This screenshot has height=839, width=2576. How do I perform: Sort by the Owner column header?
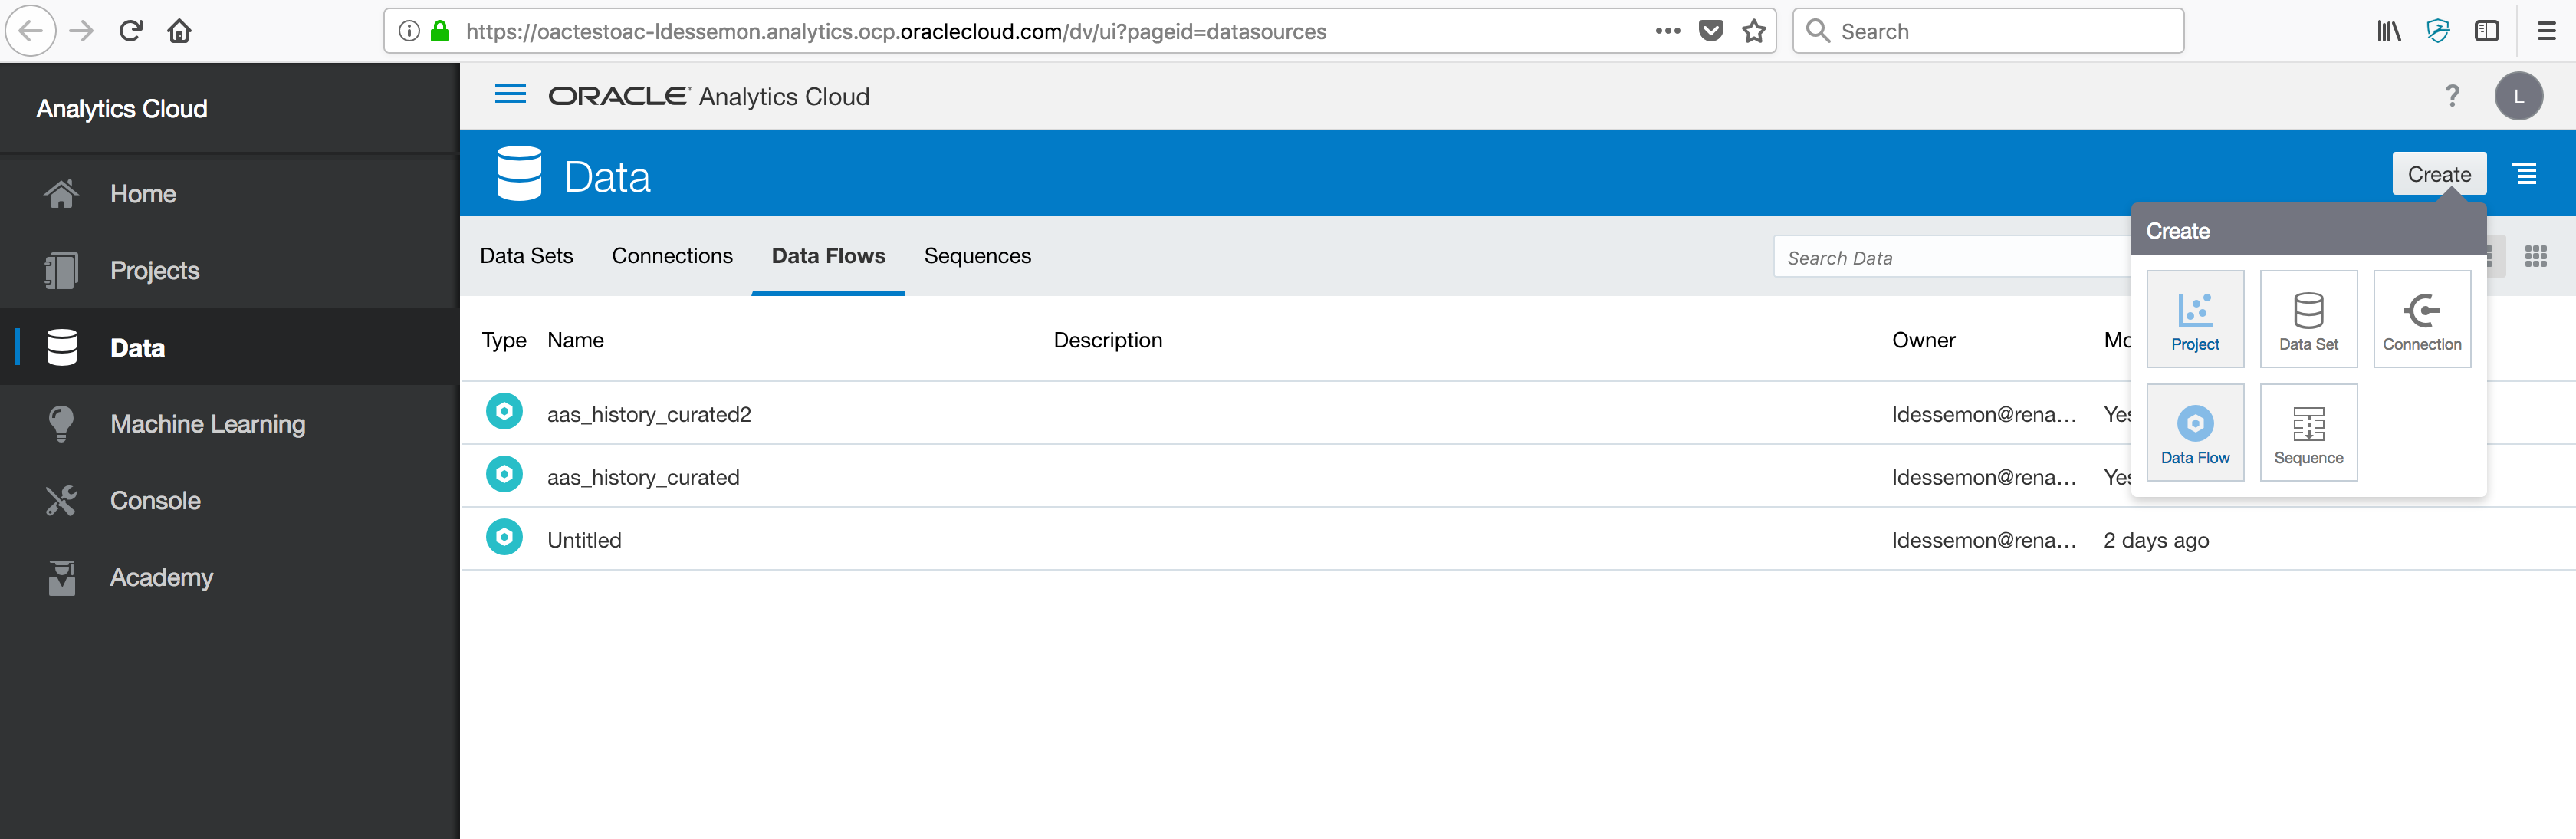point(1923,340)
